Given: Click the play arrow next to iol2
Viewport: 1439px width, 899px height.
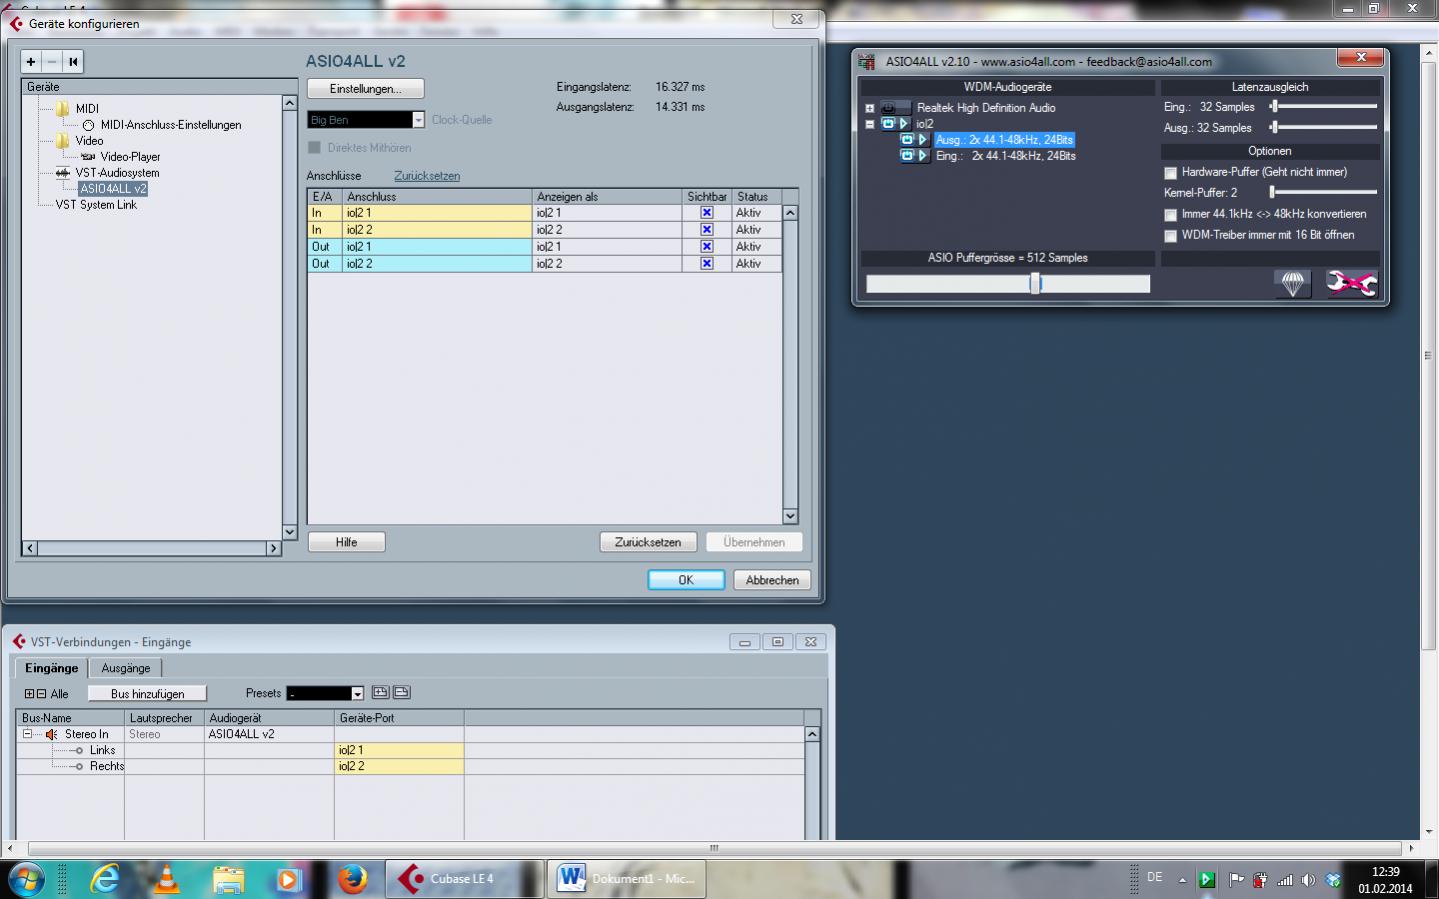Looking at the screenshot, I should [x=904, y=124].
